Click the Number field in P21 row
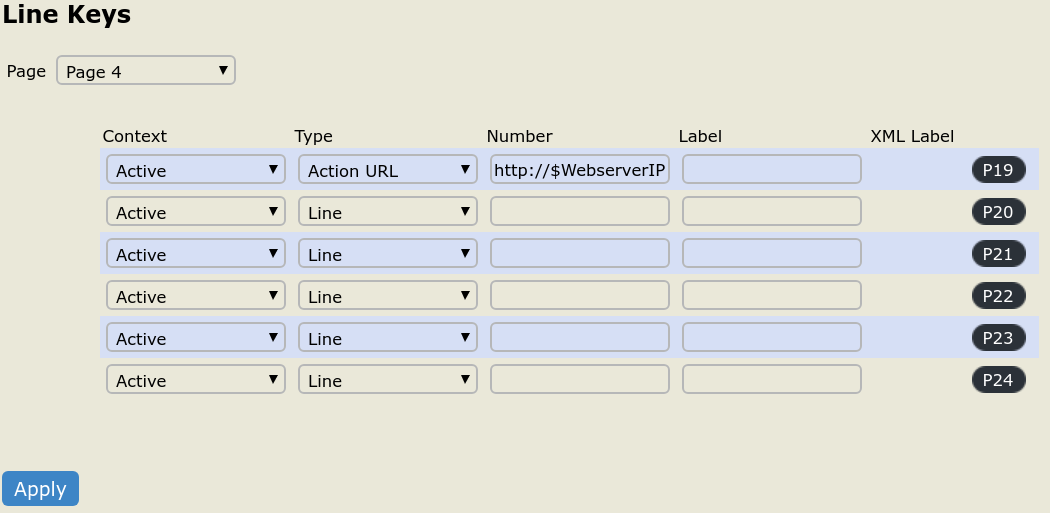1050x513 pixels. tap(579, 254)
